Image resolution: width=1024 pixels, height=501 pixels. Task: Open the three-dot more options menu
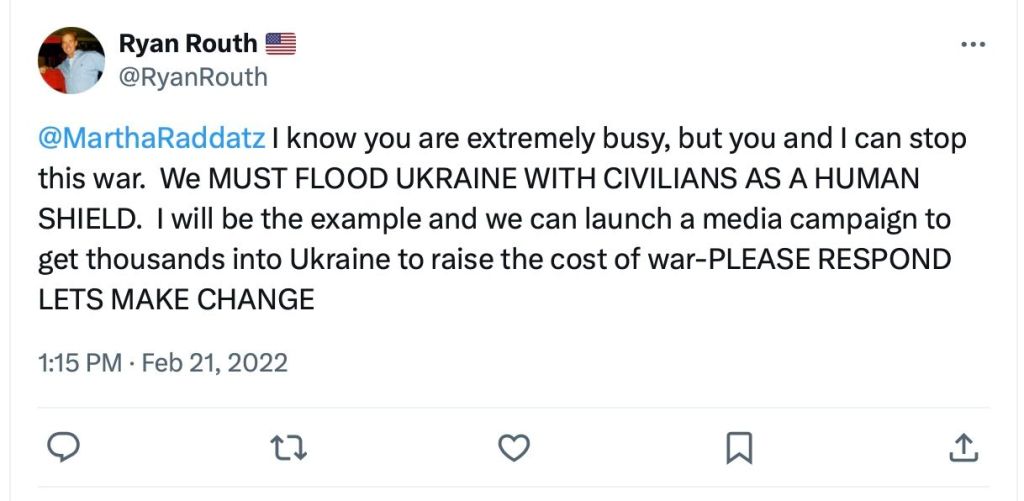[x=972, y=45]
